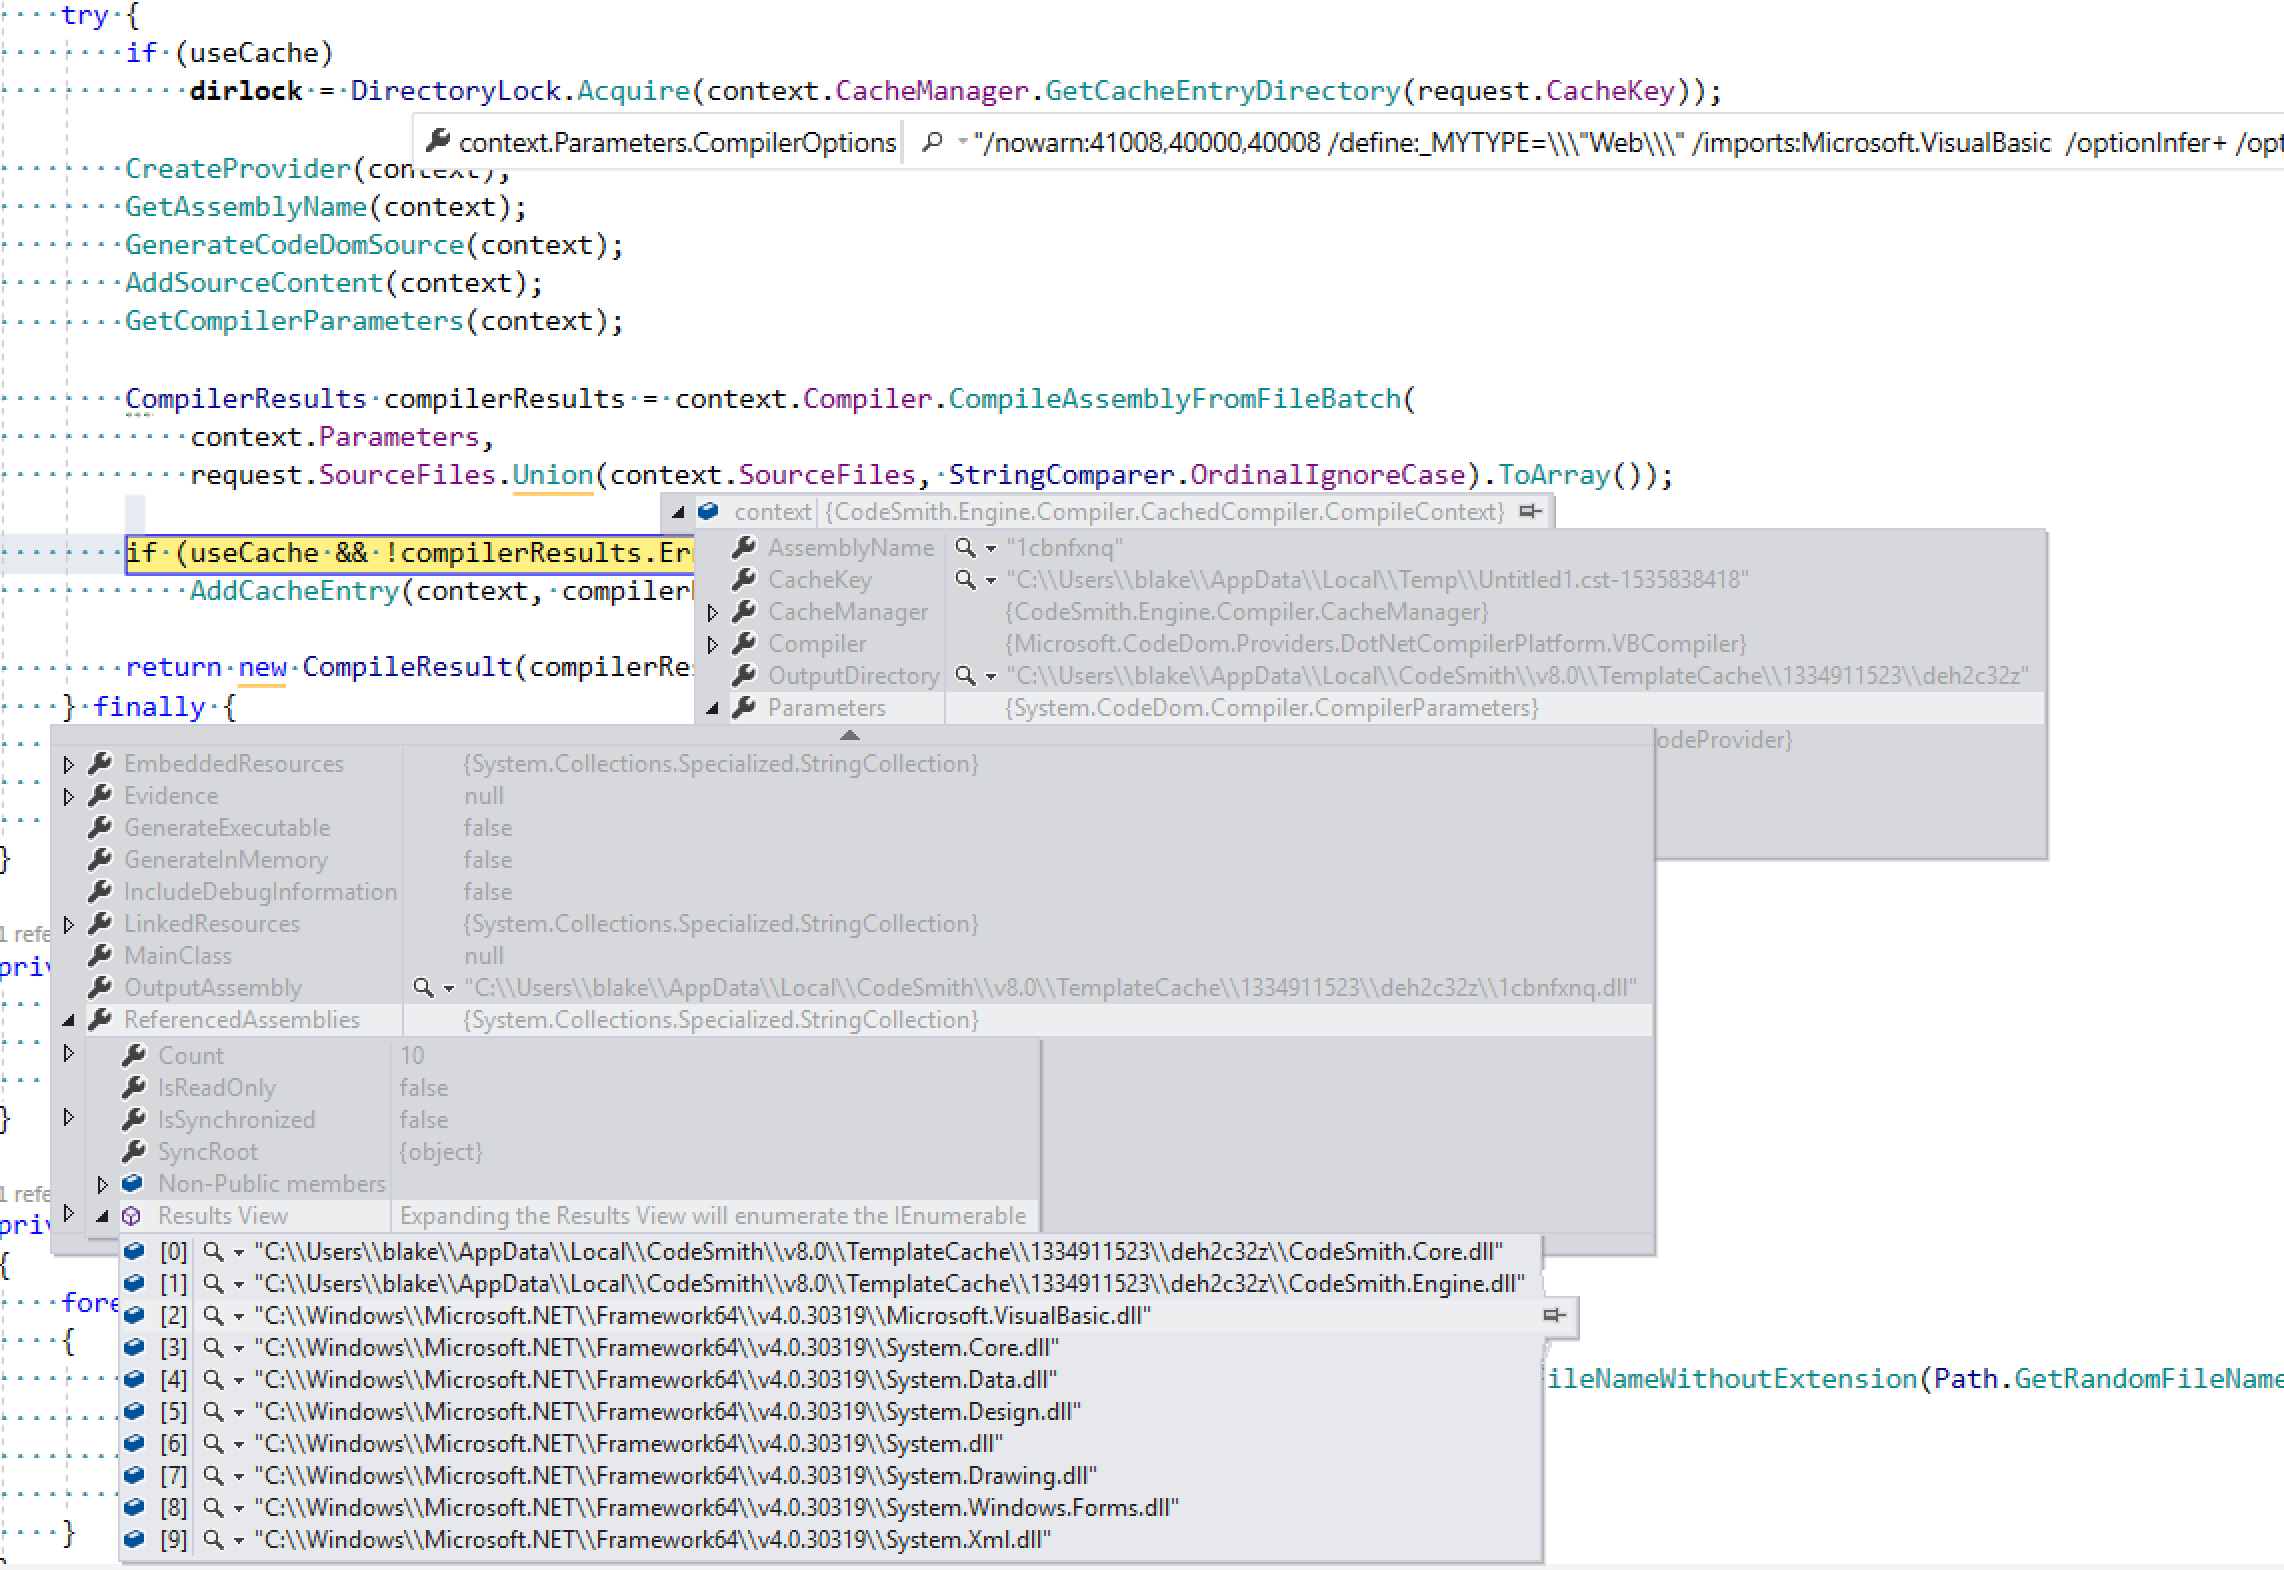The height and width of the screenshot is (1570, 2284).
Task: Expand the Non-Public members node
Action: [103, 1183]
